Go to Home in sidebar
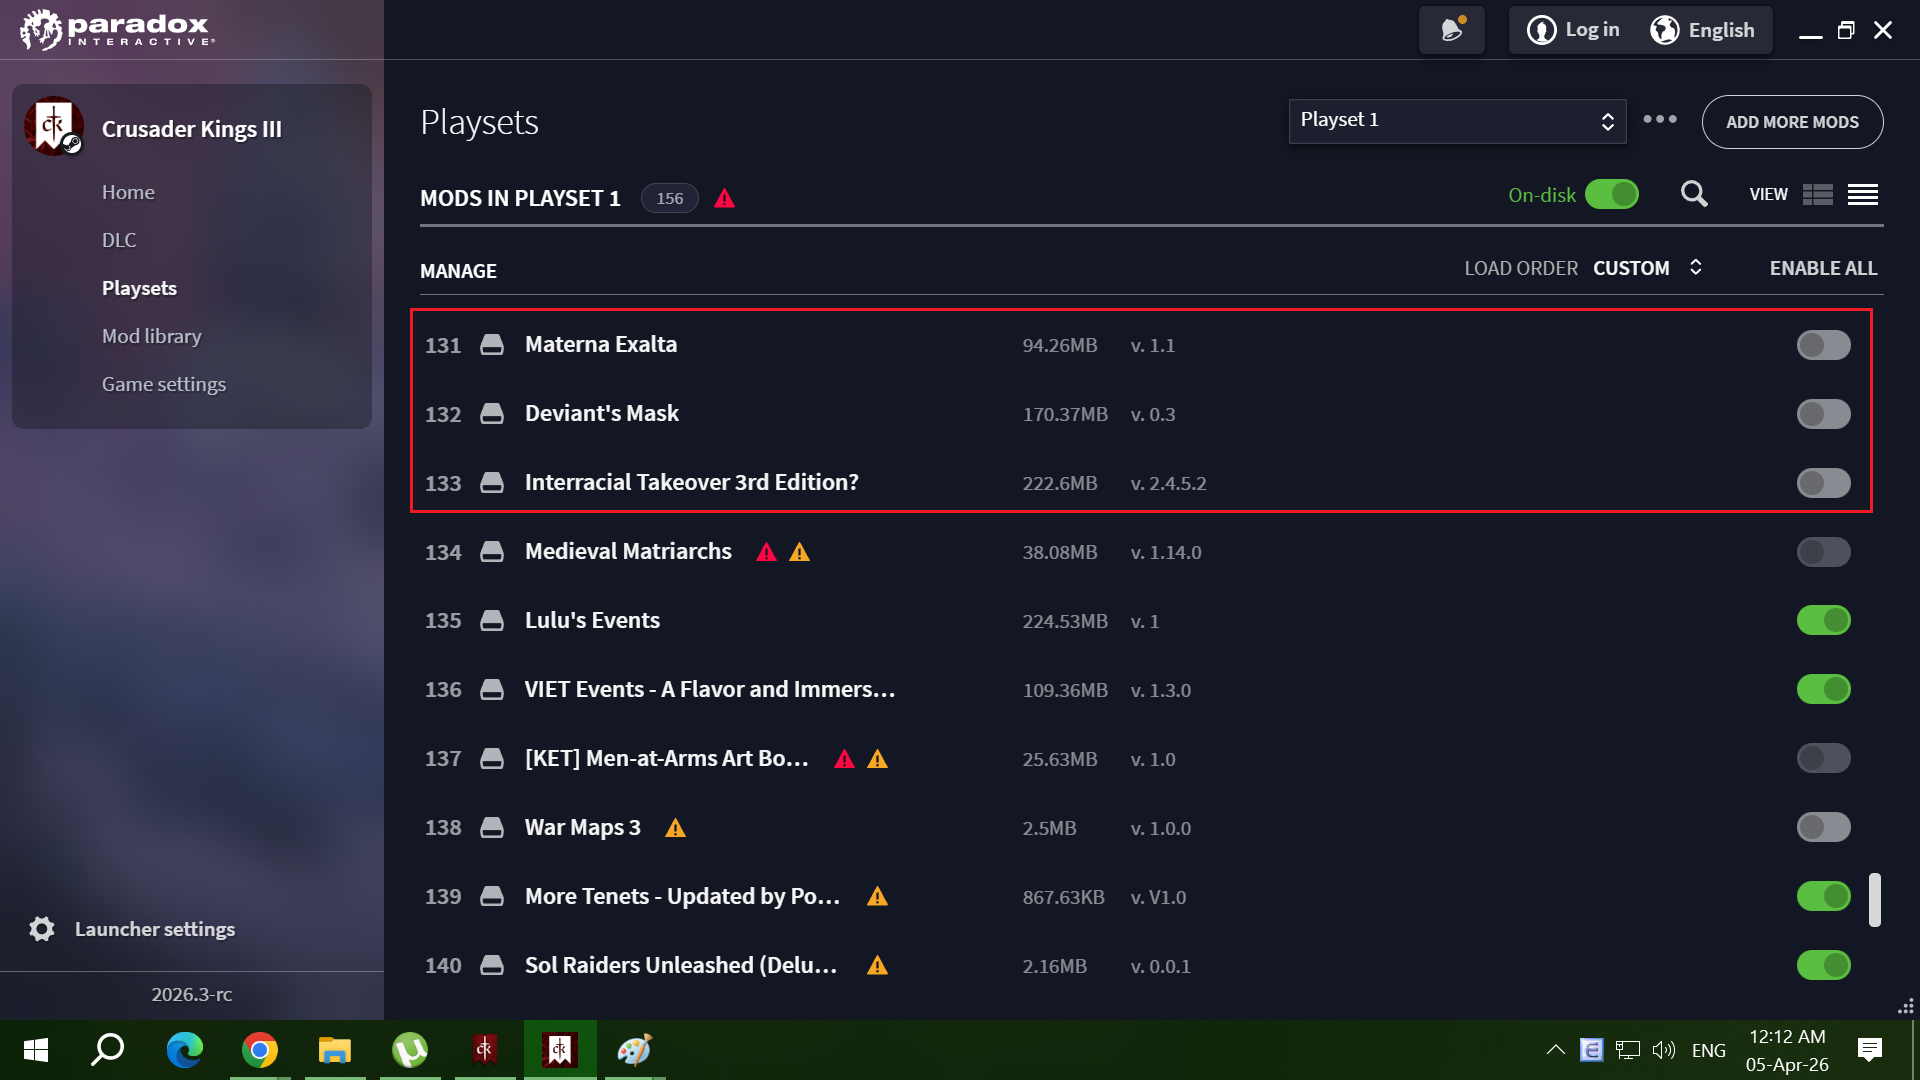Image resolution: width=1920 pixels, height=1080 pixels. coord(128,192)
